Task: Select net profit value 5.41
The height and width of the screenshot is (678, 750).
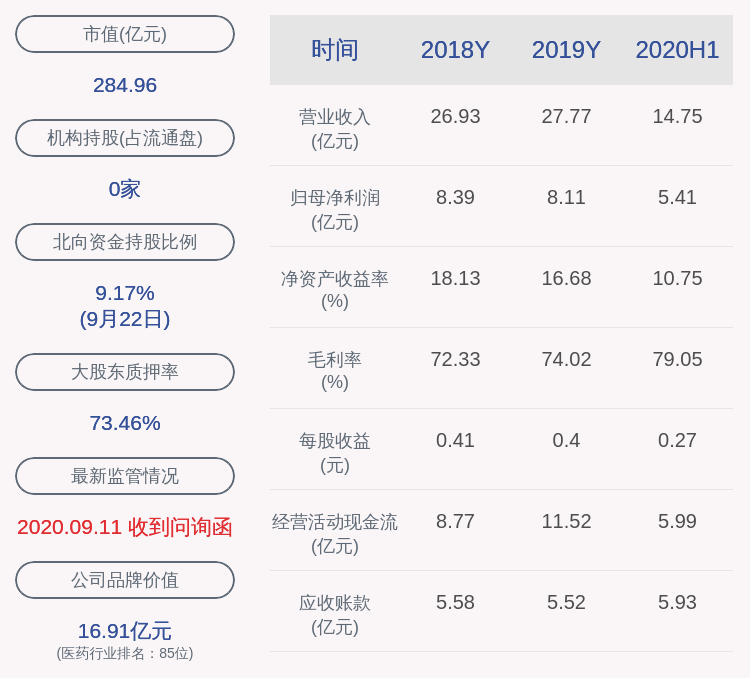Action: [x=677, y=197]
